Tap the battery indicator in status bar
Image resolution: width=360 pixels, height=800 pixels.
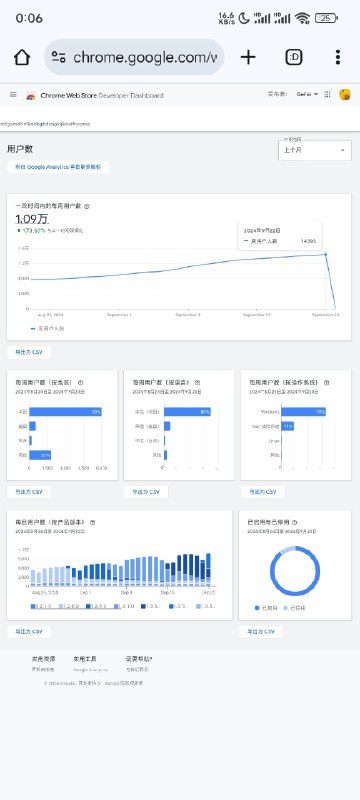point(326,18)
